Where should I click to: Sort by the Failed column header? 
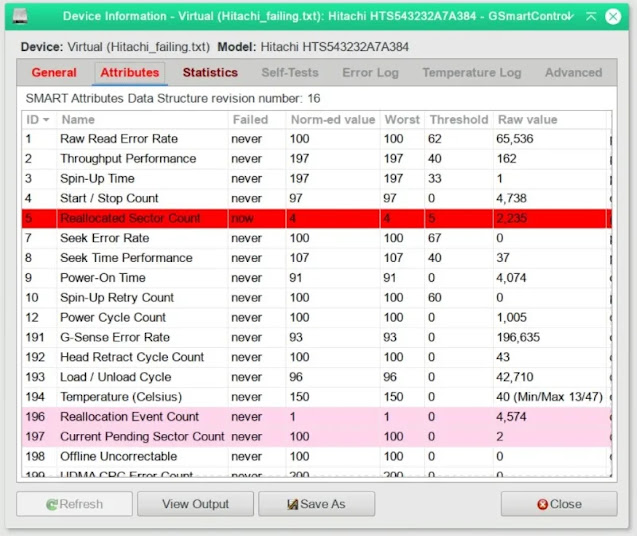(x=257, y=119)
